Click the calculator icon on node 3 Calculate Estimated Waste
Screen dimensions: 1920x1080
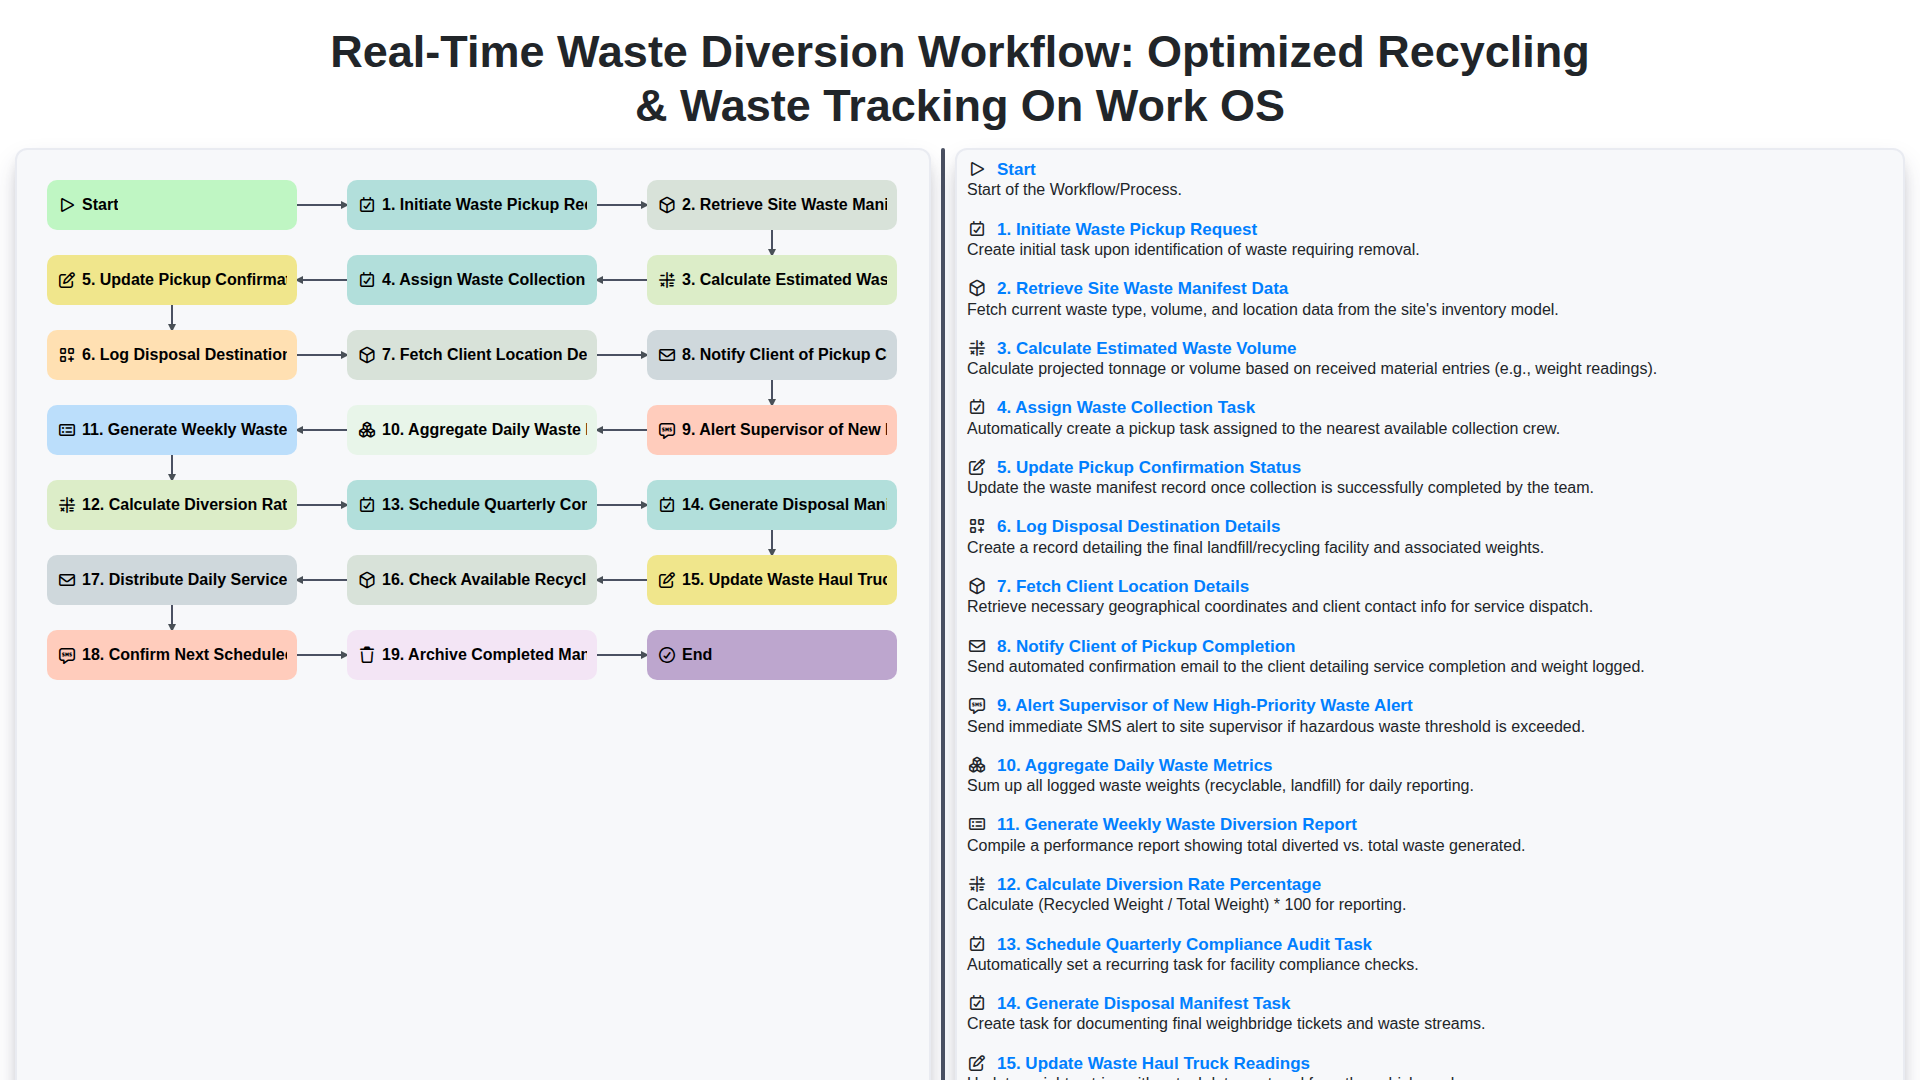667,280
